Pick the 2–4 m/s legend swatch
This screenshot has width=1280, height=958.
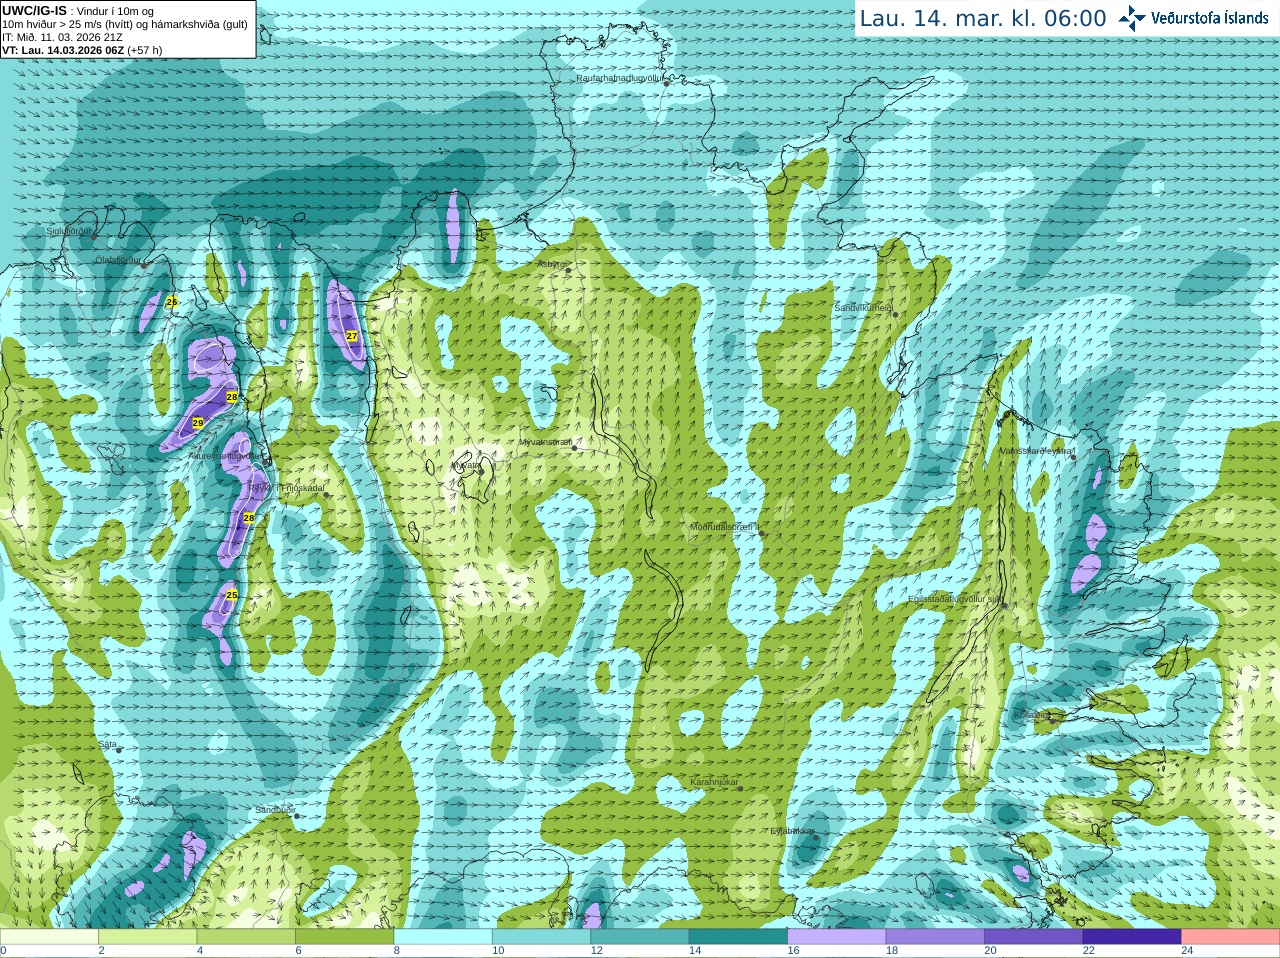point(148,937)
